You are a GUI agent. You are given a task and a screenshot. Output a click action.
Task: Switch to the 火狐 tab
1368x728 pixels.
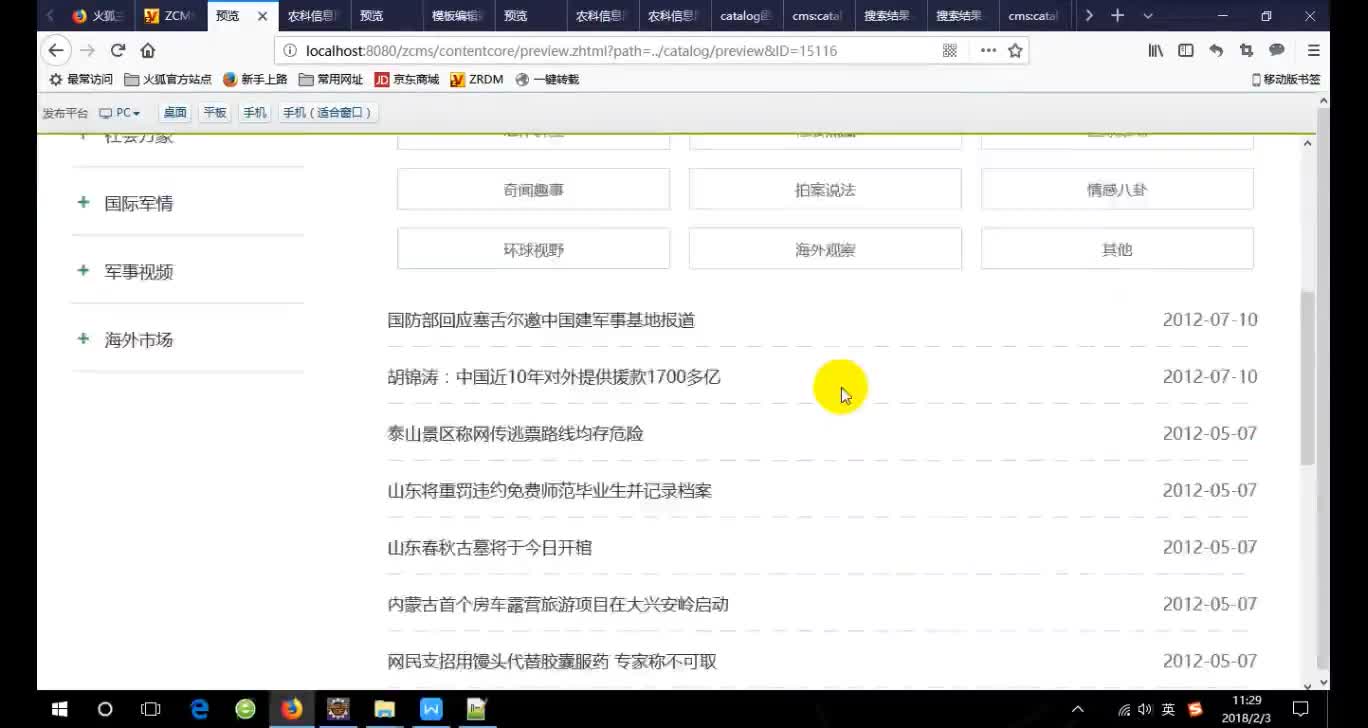pos(98,16)
